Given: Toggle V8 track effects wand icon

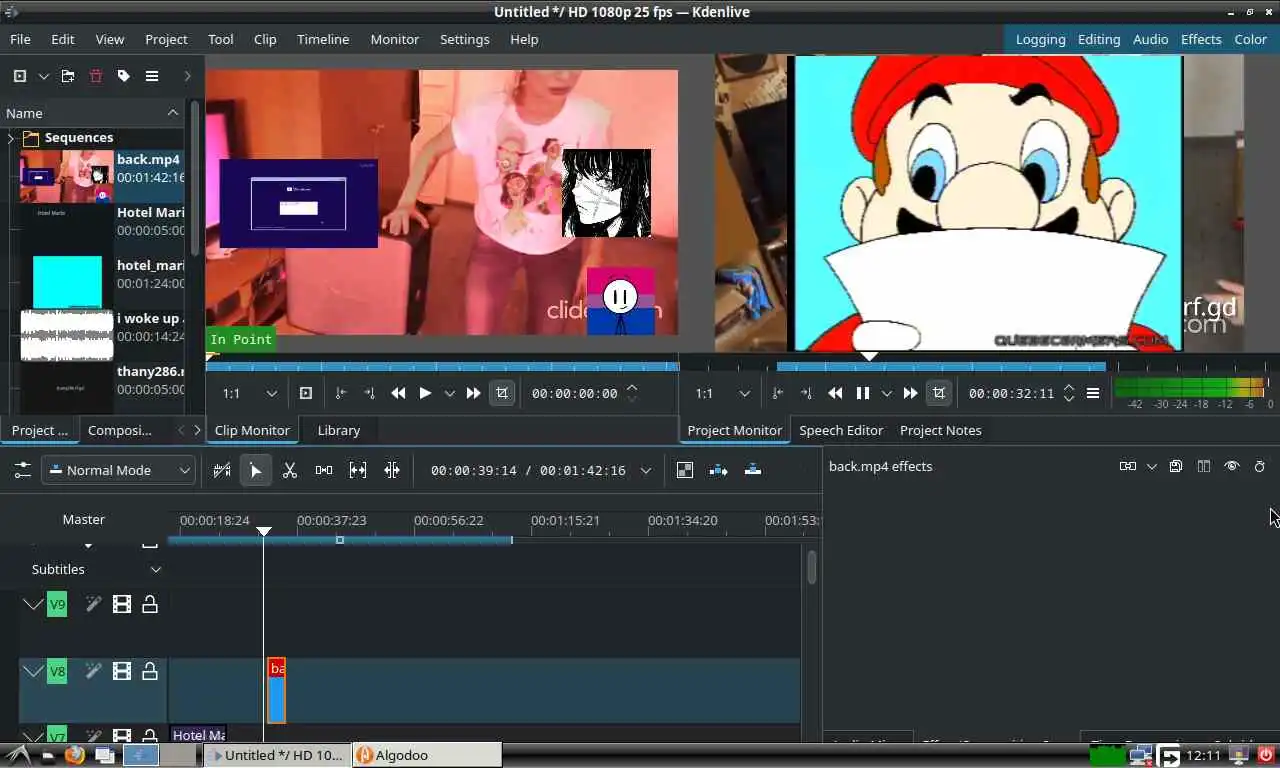Looking at the screenshot, I should point(93,672).
